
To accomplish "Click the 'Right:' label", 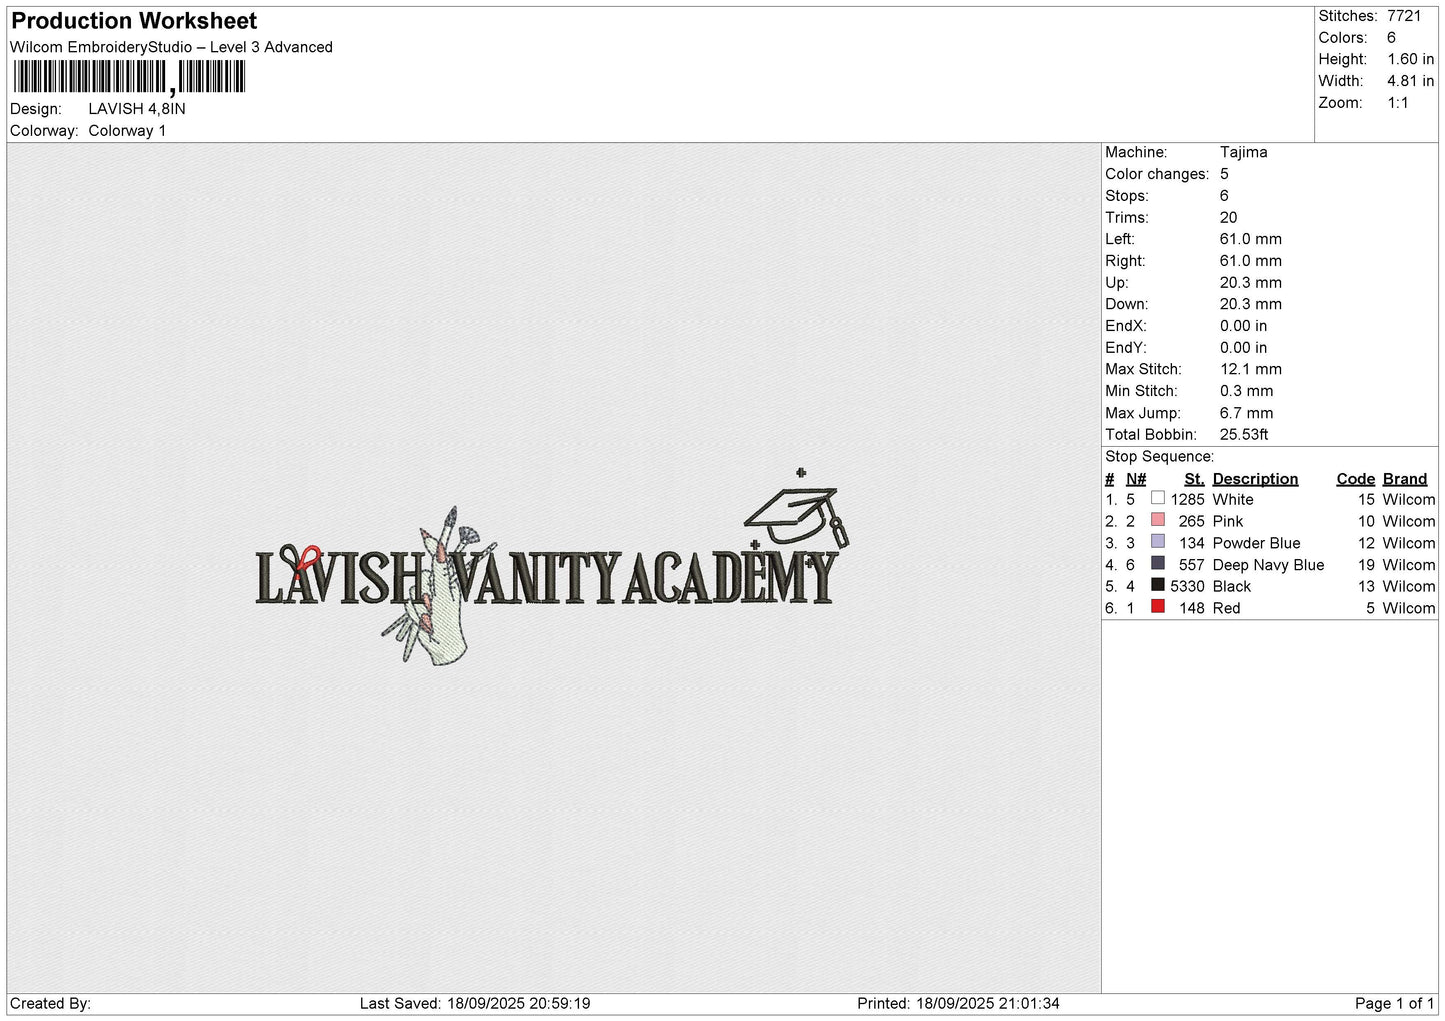I will pyautogui.click(x=1125, y=261).
